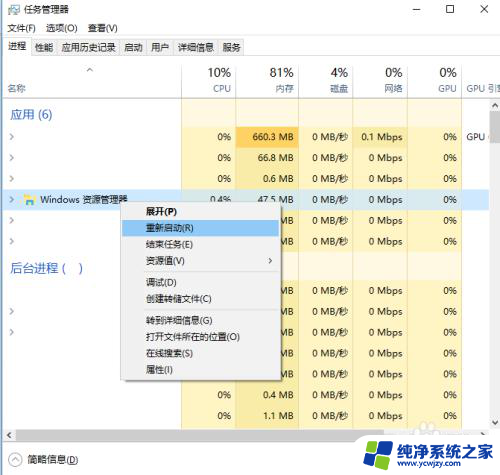Choose 结束任务(E) in context menu
The image size is (500, 475).
point(200,244)
